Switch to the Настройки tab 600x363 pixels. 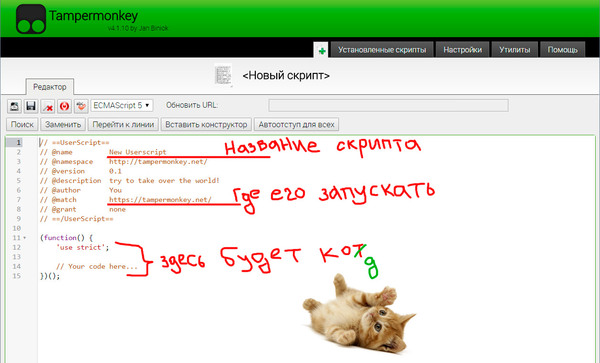[x=462, y=50]
